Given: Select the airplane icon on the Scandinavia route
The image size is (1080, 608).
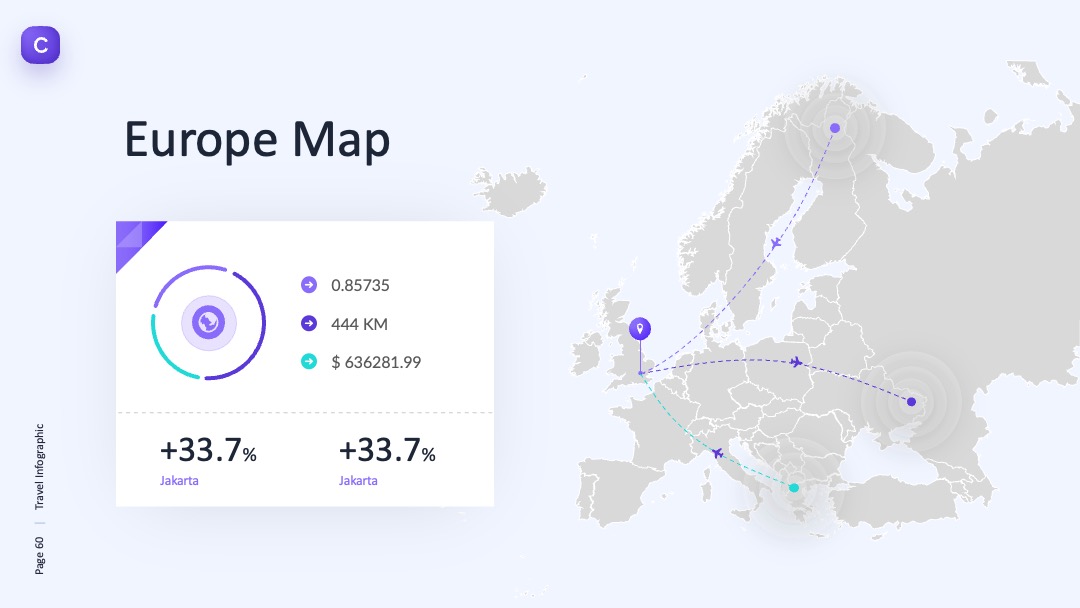Looking at the screenshot, I should [x=776, y=243].
